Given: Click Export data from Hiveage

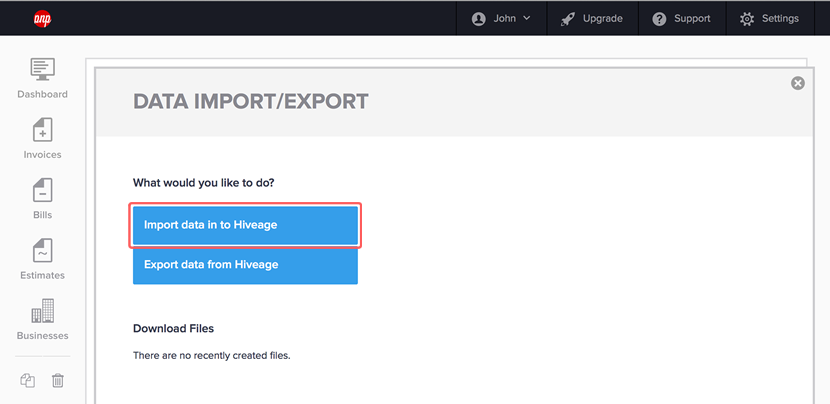Looking at the screenshot, I should tap(245, 264).
